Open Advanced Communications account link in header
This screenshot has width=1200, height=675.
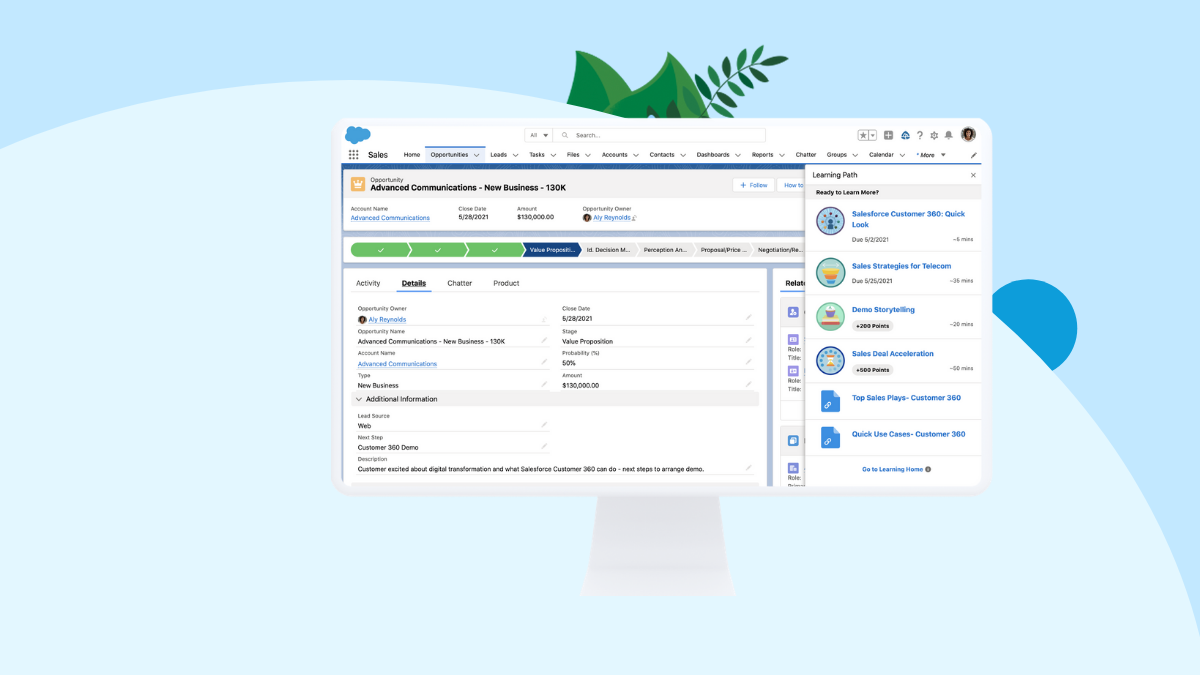pyautogui.click(x=390, y=218)
